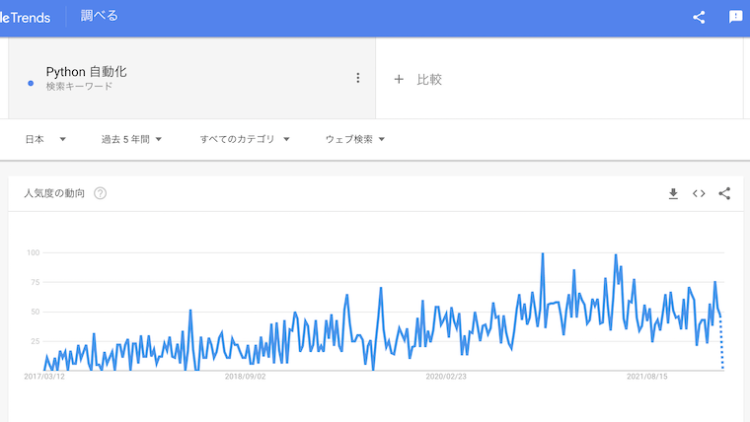Click the embed code icon on chart
The image size is (750, 422).
(x=699, y=194)
